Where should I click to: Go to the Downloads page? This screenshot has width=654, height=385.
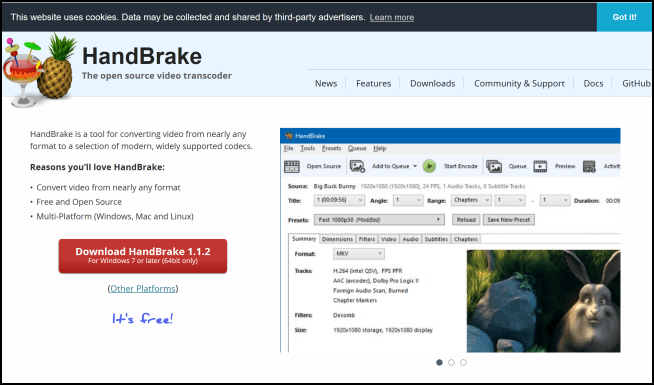coord(433,83)
